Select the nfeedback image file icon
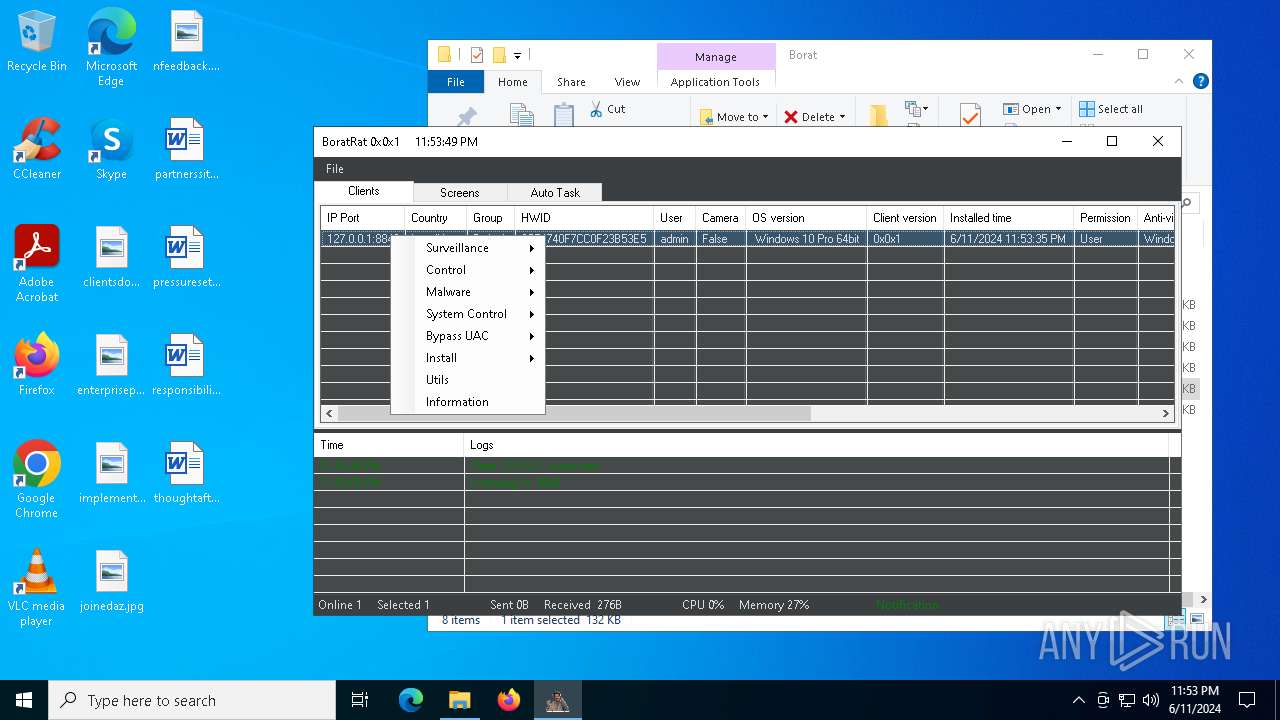 point(186,41)
